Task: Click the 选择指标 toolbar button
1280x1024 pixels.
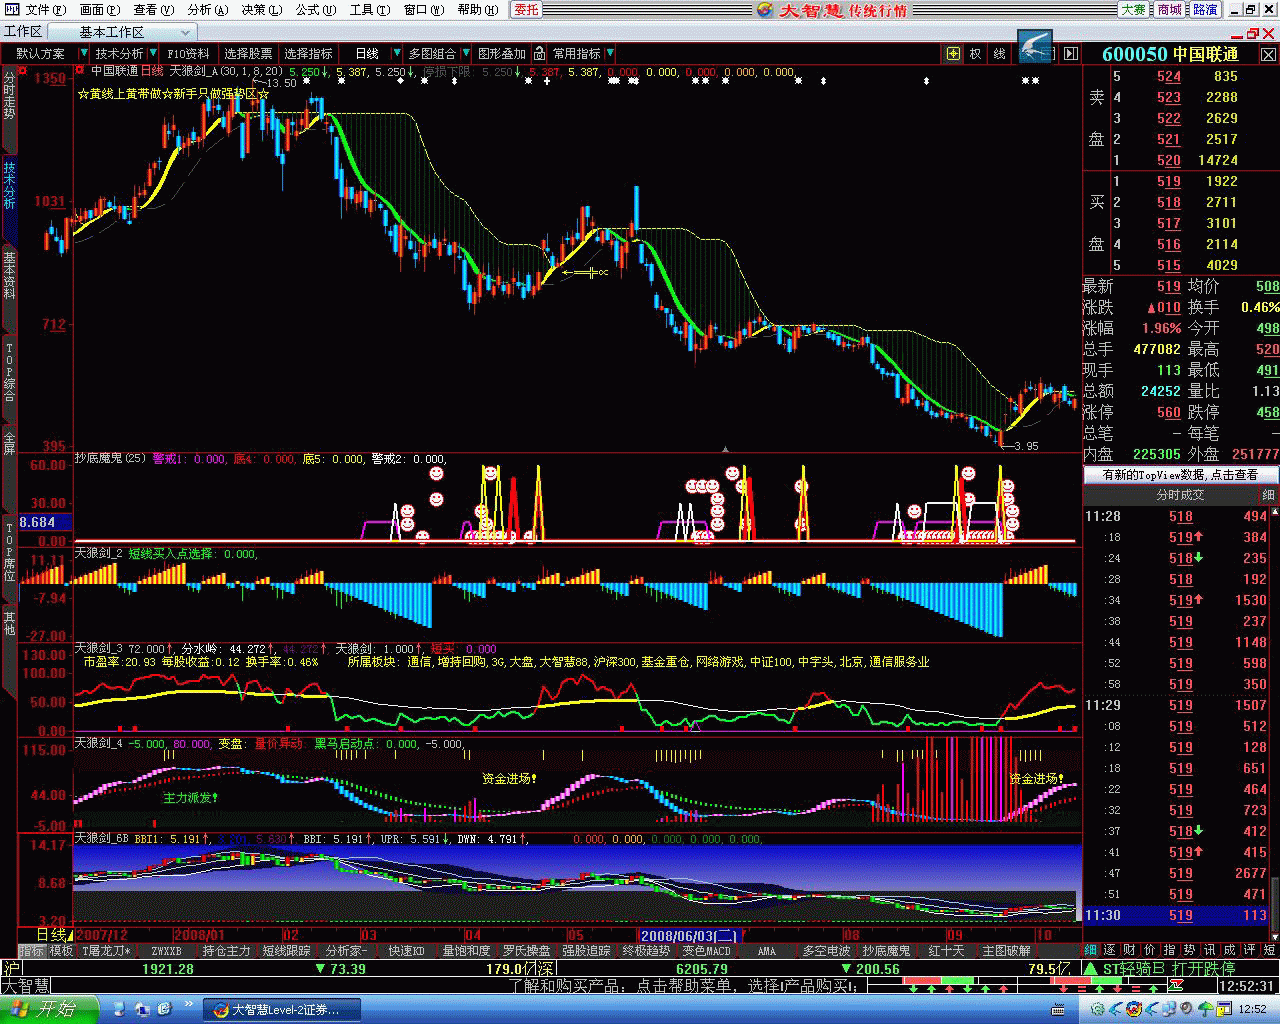Action: 308,53
